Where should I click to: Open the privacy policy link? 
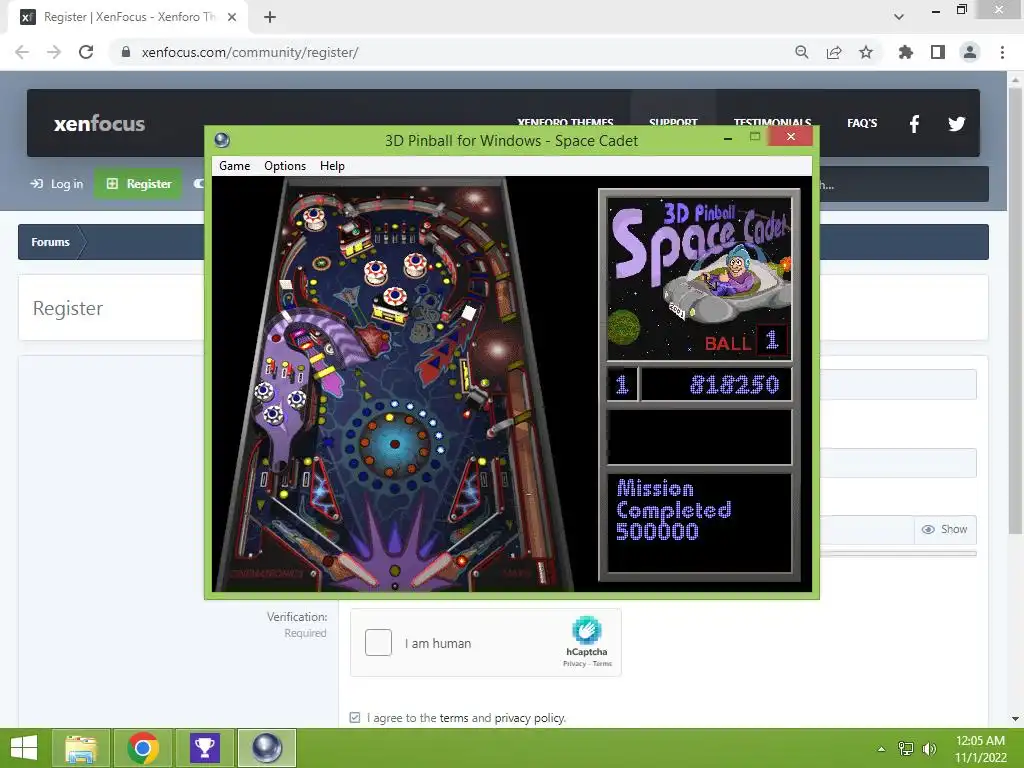click(529, 718)
